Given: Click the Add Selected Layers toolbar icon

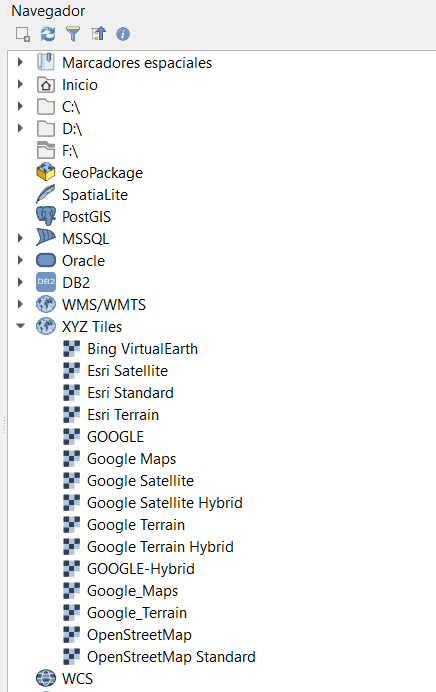Looking at the screenshot, I should [23, 34].
